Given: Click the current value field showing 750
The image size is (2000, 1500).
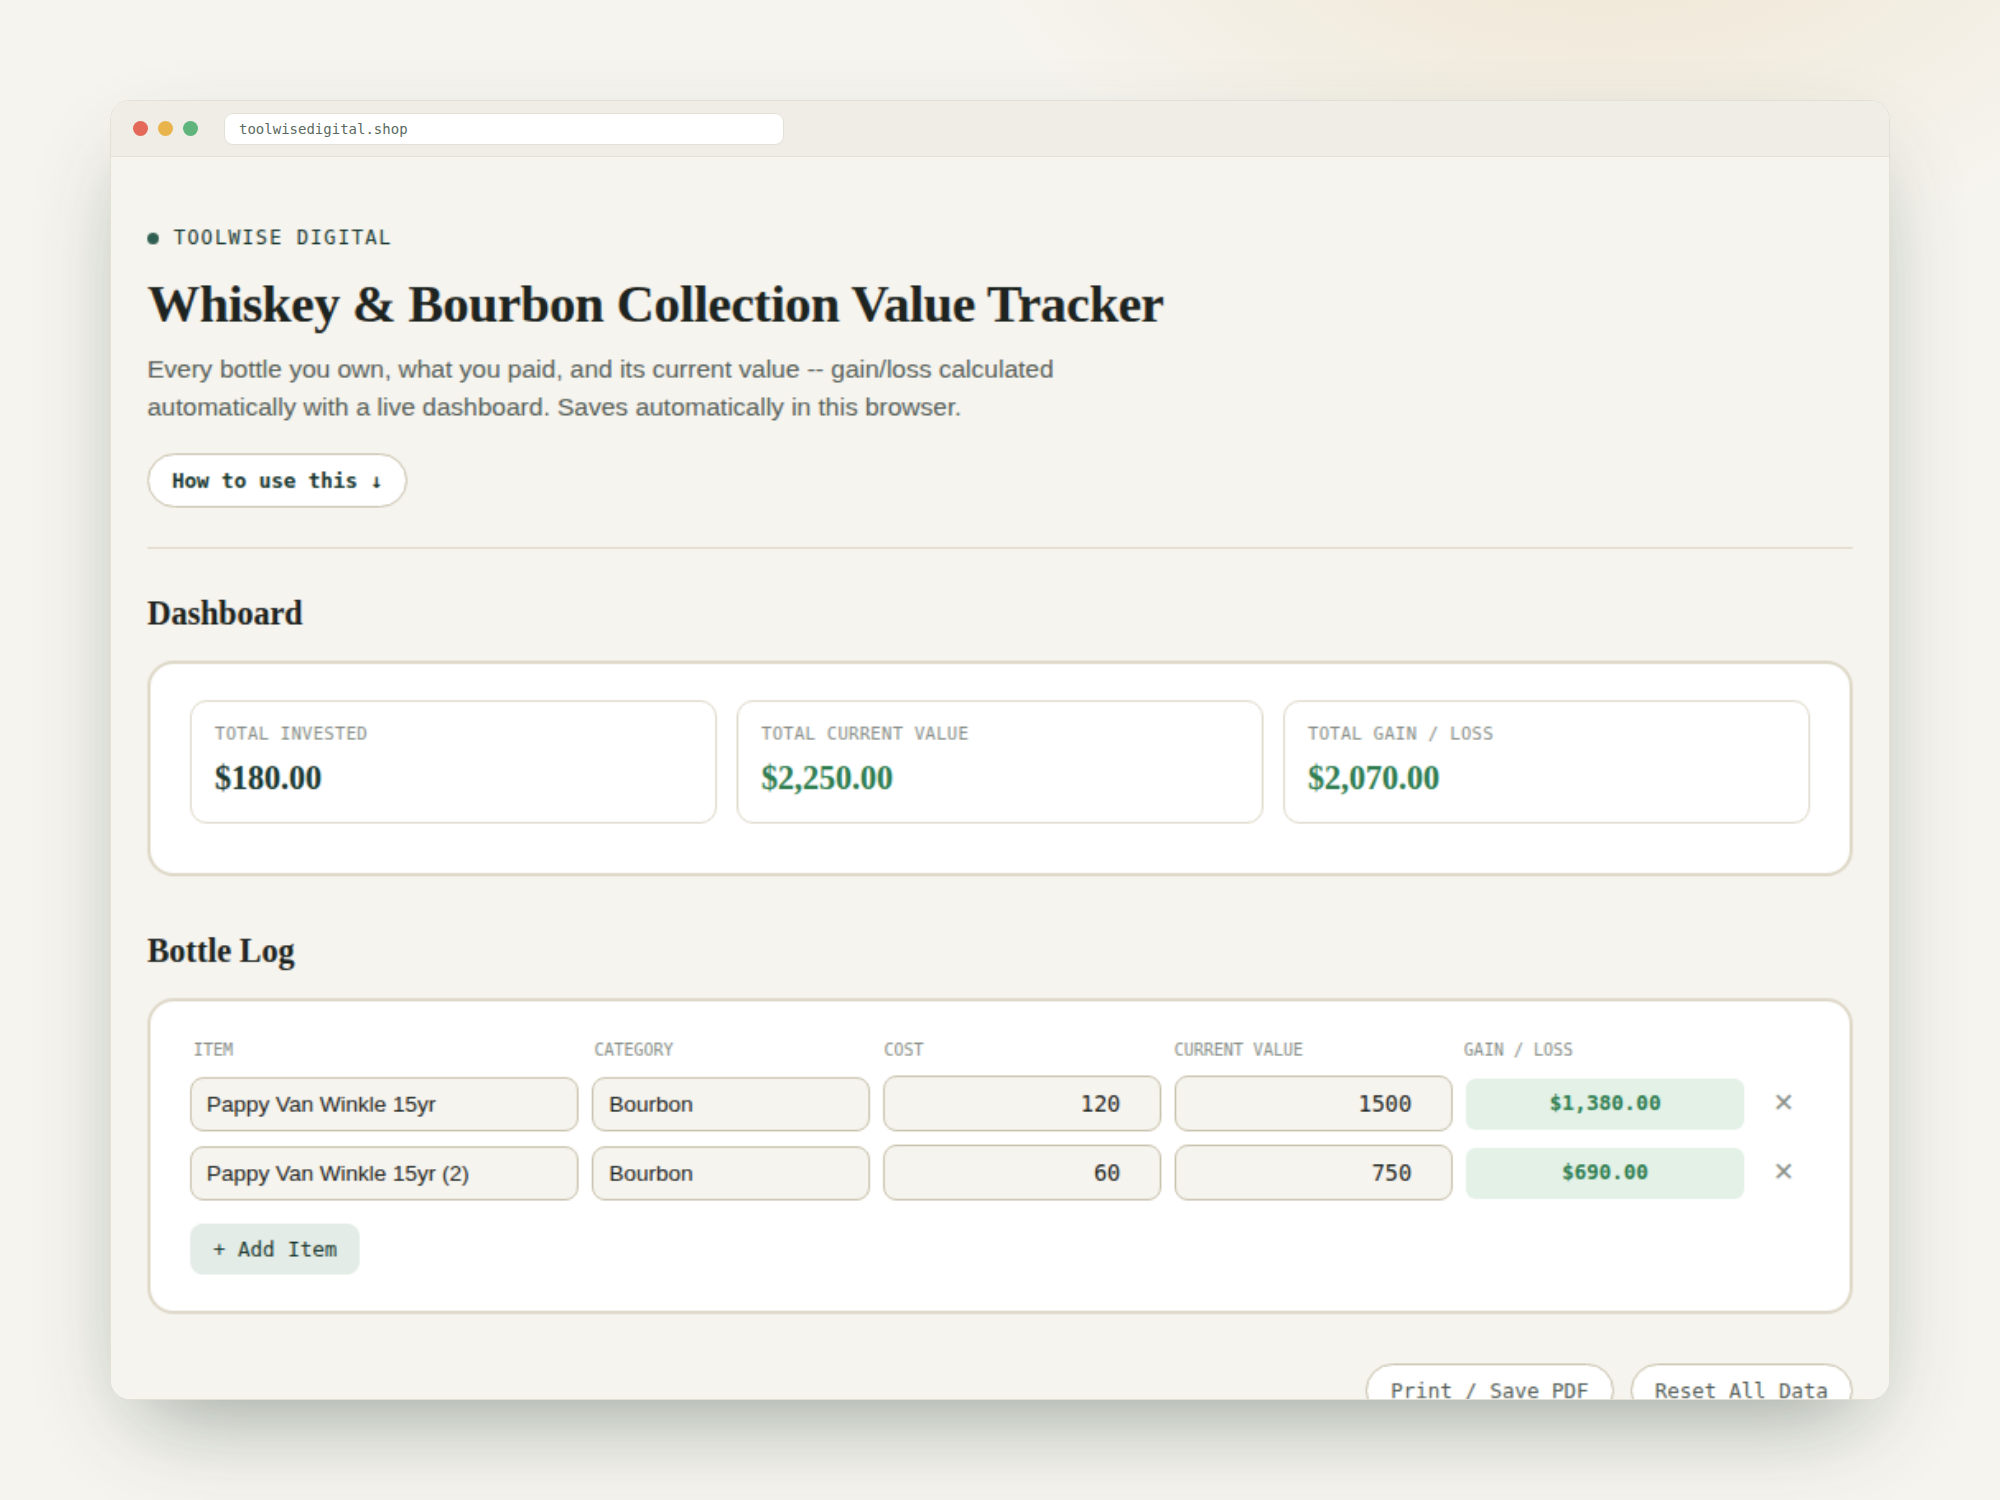Looking at the screenshot, I should (1313, 1173).
